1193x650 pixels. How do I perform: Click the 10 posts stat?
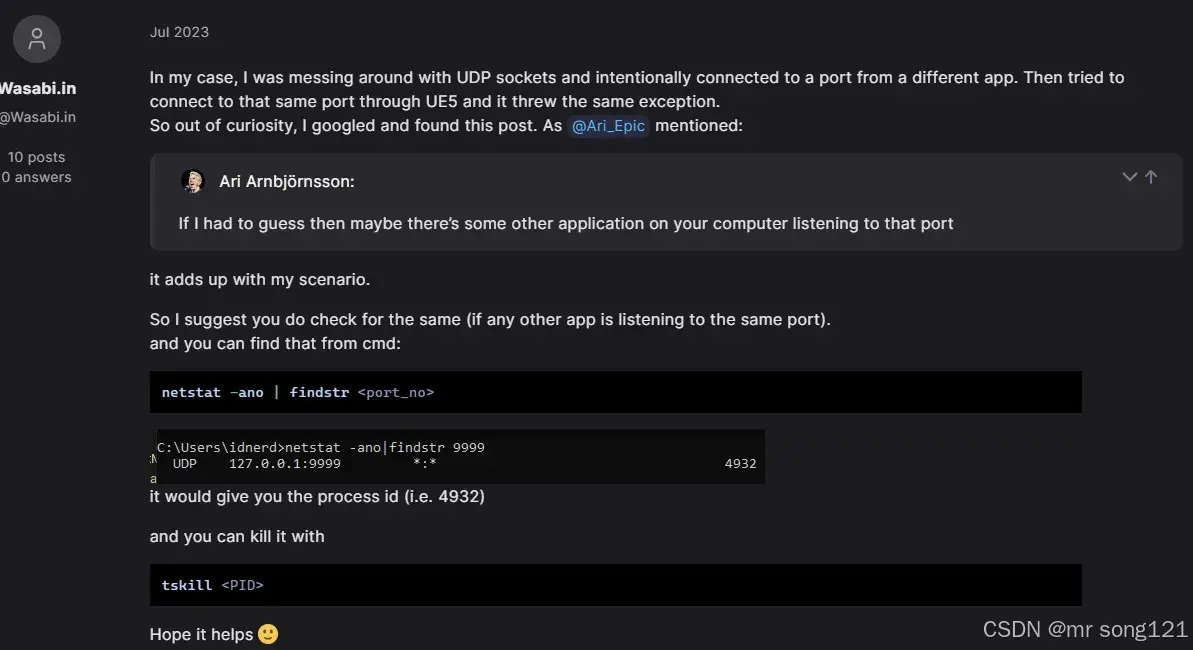[x=37, y=156]
